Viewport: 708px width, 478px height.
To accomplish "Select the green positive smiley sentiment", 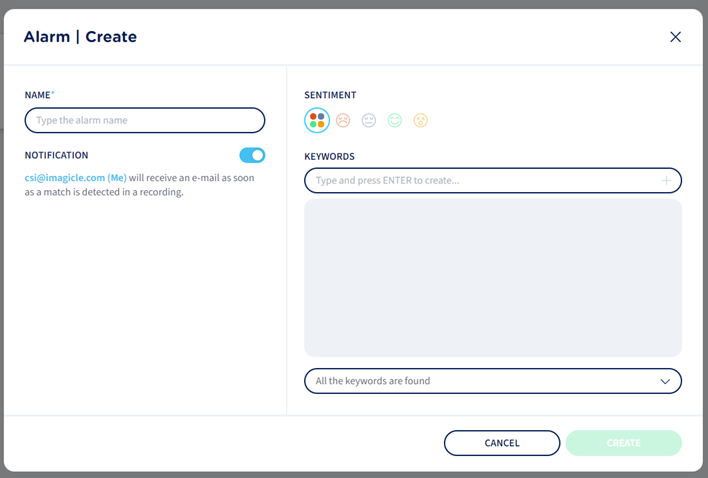I will pos(395,121).
